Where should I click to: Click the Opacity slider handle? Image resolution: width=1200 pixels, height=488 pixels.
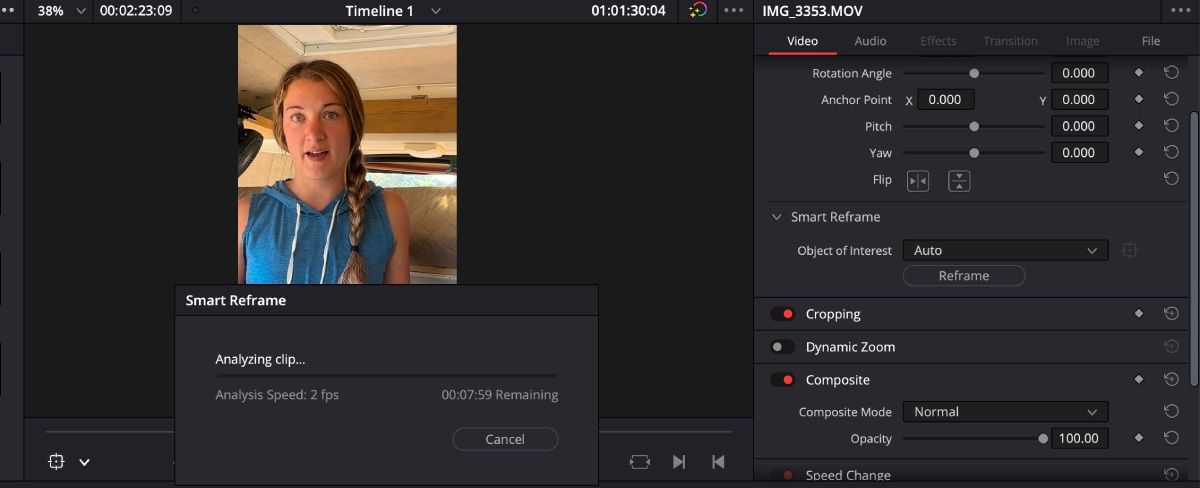click(1043, 438)
